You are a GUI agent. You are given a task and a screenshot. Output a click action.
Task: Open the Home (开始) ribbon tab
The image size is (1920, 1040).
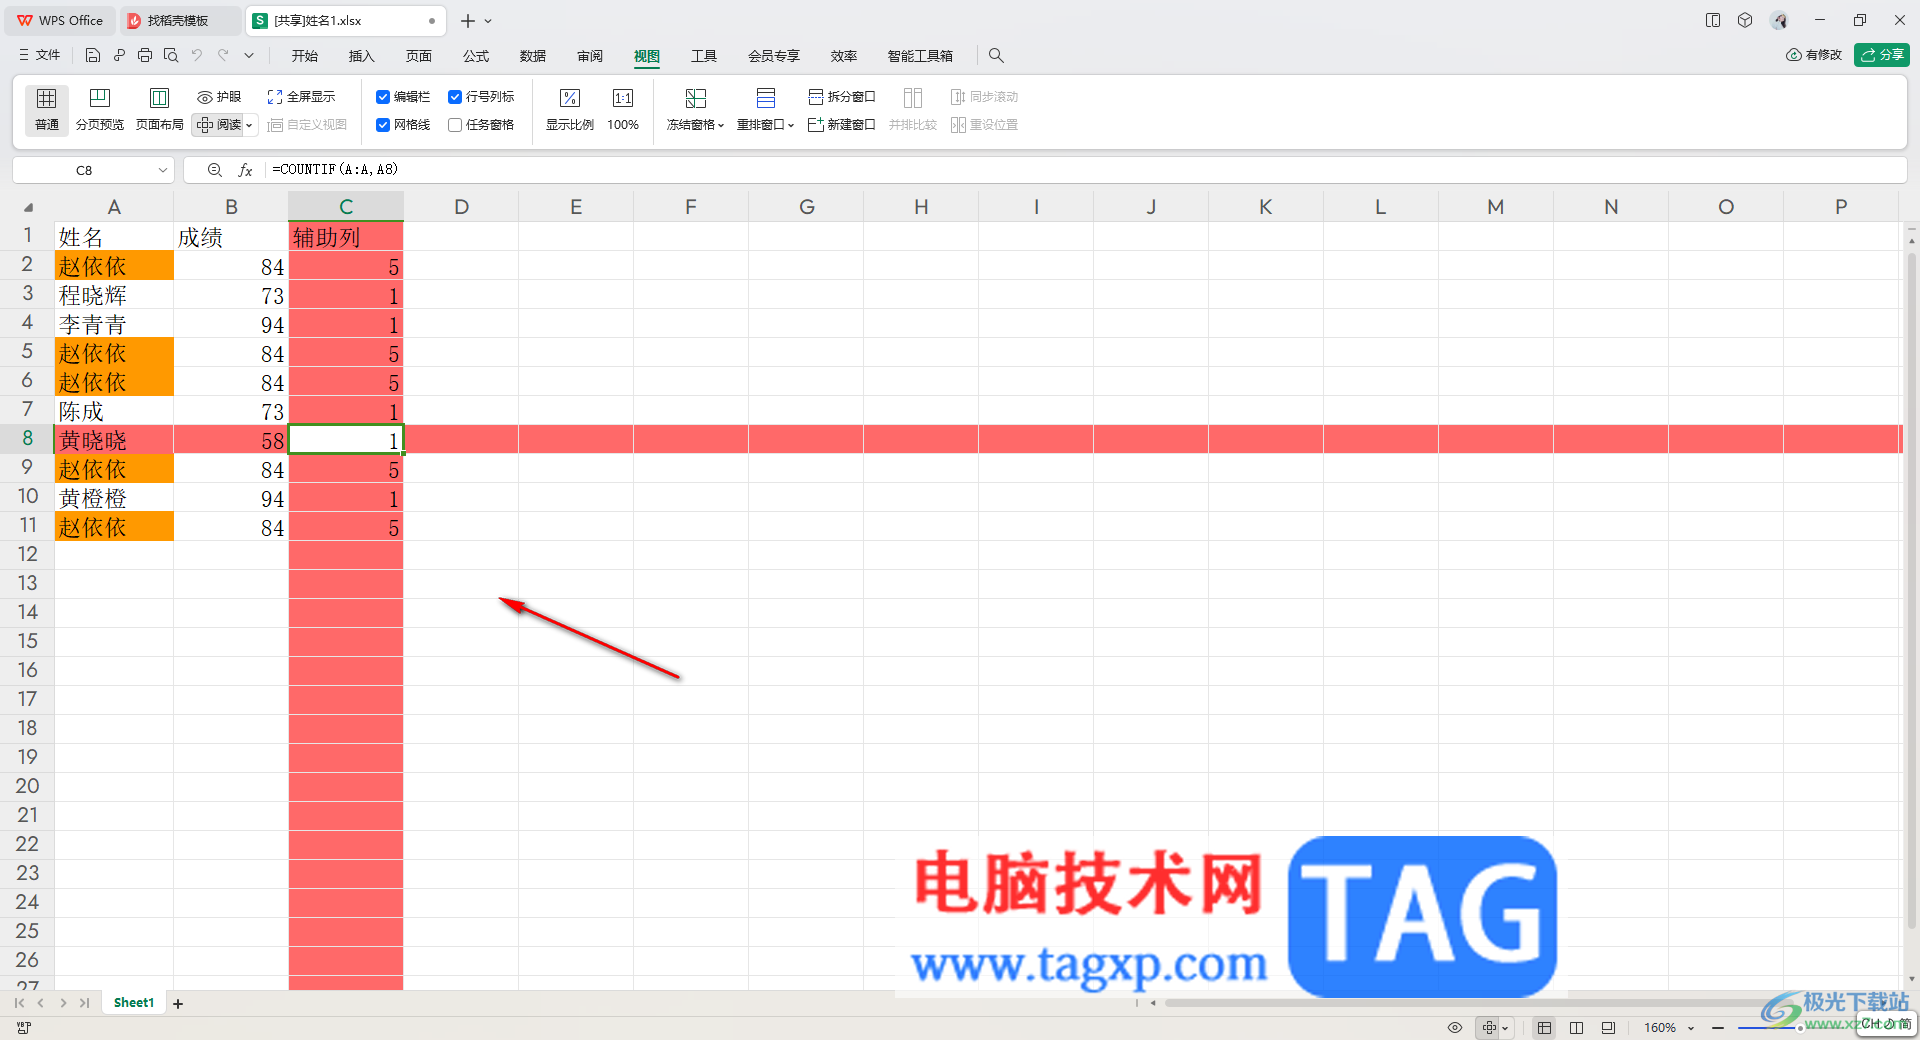point(305,56)
